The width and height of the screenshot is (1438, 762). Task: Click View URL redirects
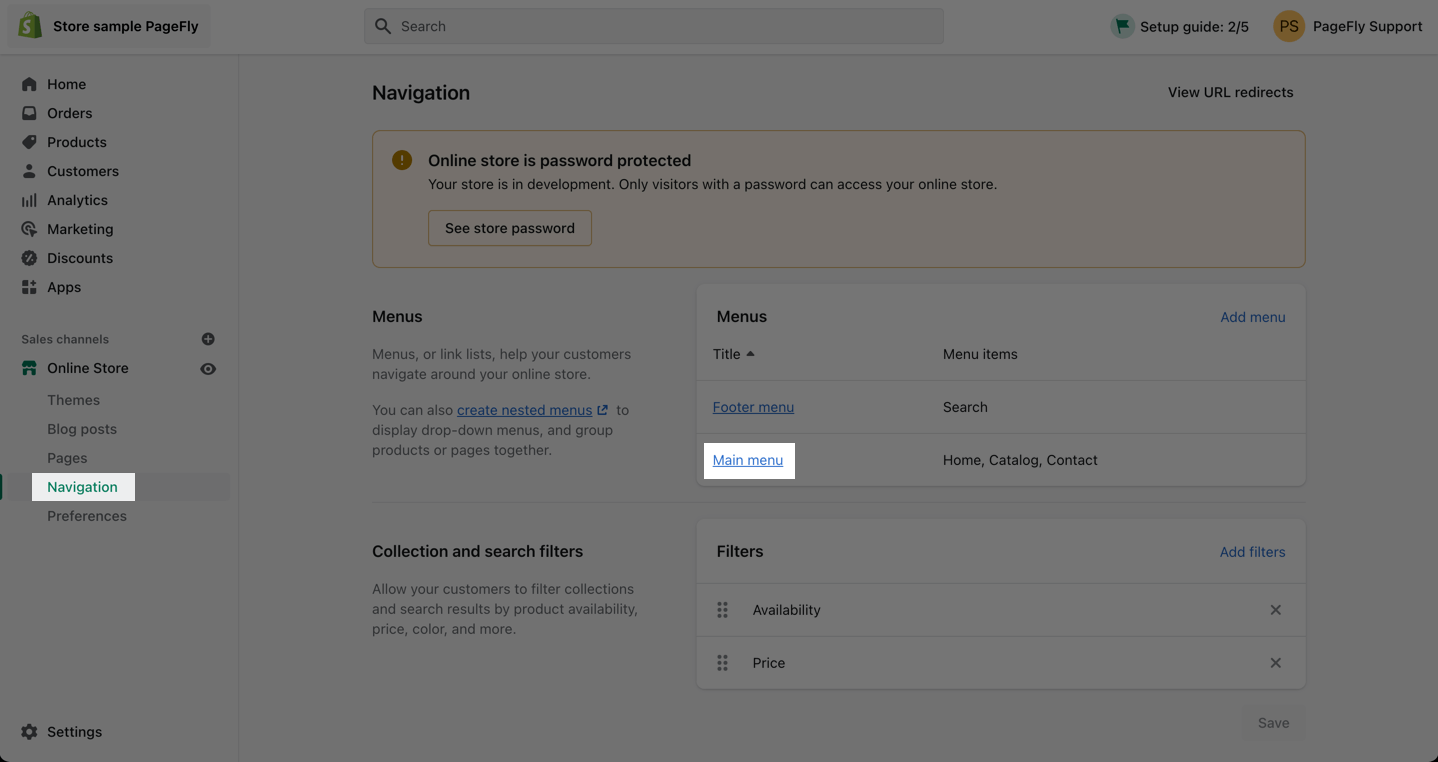1230,92
